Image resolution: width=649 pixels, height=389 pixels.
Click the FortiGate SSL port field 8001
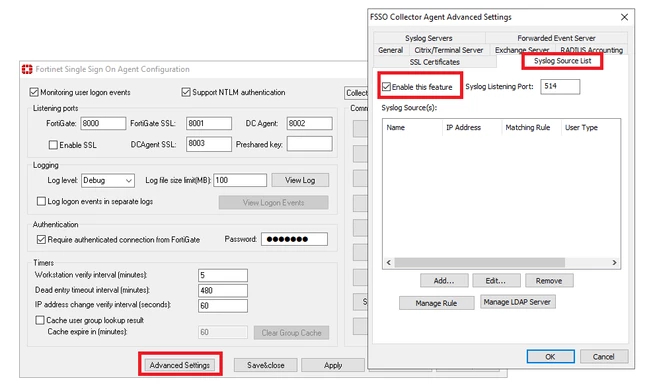coord(209,123)
